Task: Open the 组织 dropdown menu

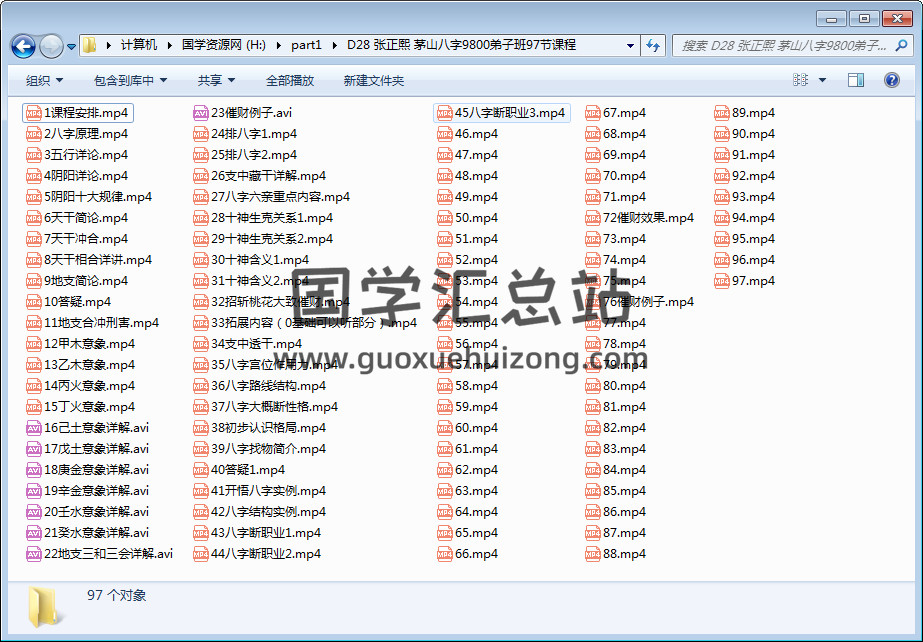Action: (44, 81)
